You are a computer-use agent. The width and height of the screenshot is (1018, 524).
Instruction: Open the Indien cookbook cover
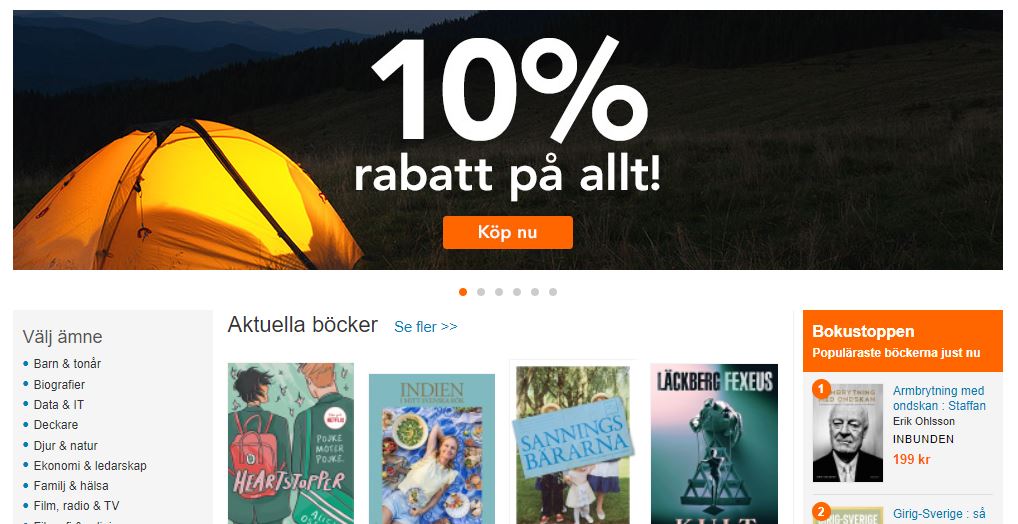point(432,449)
